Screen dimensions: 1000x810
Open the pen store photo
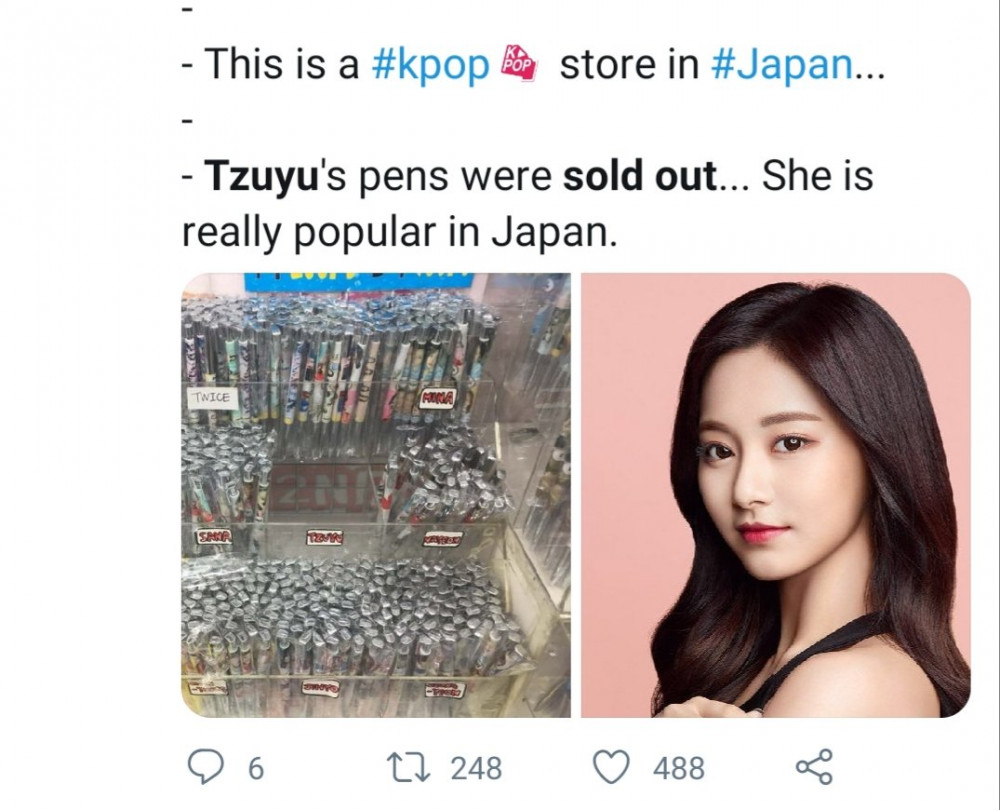pos(376,496)
